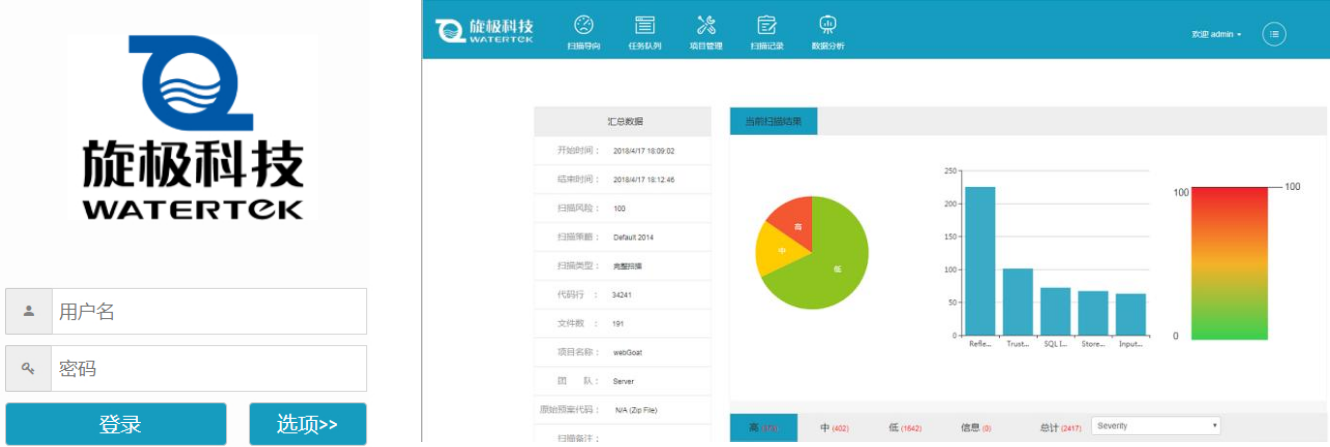Click the scan policy value Default 2014
This screenshot has width=1330, height=447.
point(633,238)
